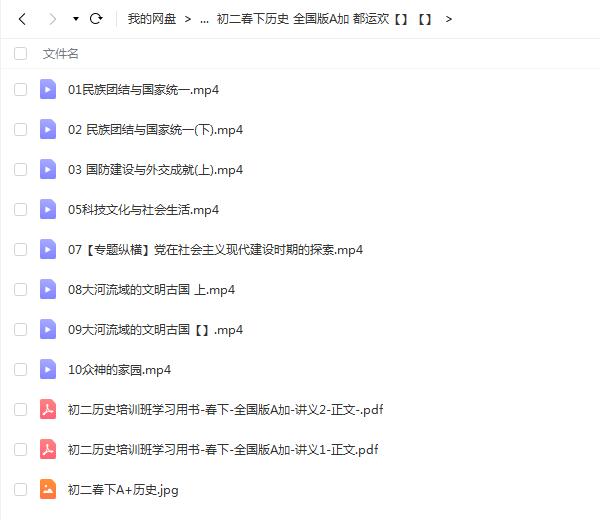The image size is (600, 520).
Task: Open file name 01民族团结与国家统一.mp4
Action: pyautogui.click(x=143, y=90)
